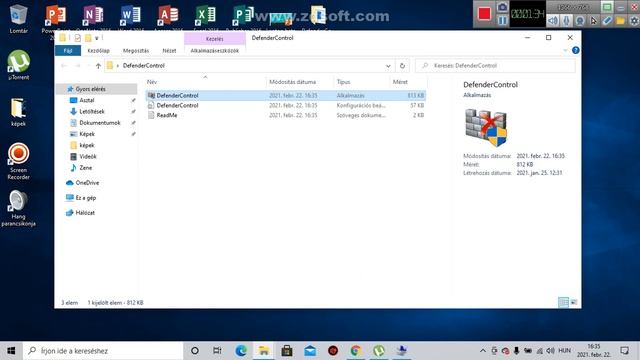Pause the screen recording
Image resolution: width=640 pixels, height=360 pixels.
502,20
